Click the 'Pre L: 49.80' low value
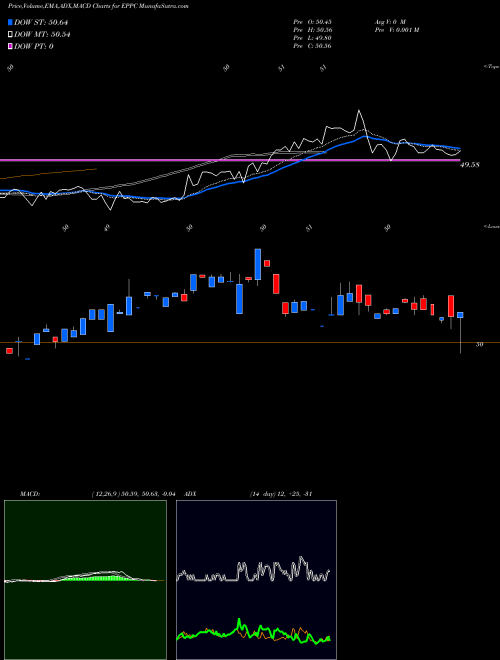500x660 pixels. 312,38
